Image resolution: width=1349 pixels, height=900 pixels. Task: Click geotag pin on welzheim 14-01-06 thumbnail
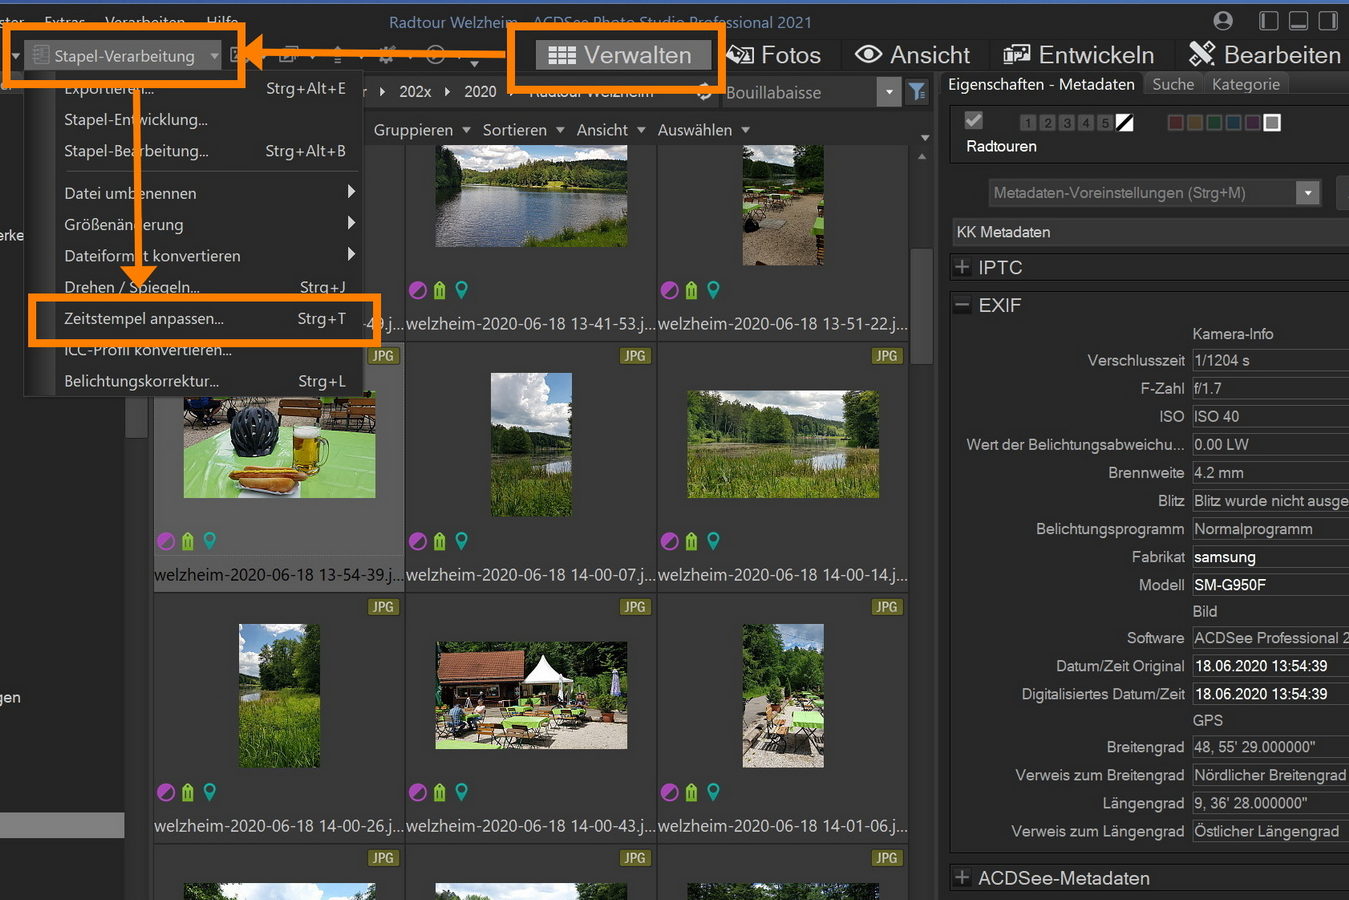coord(713,792)
